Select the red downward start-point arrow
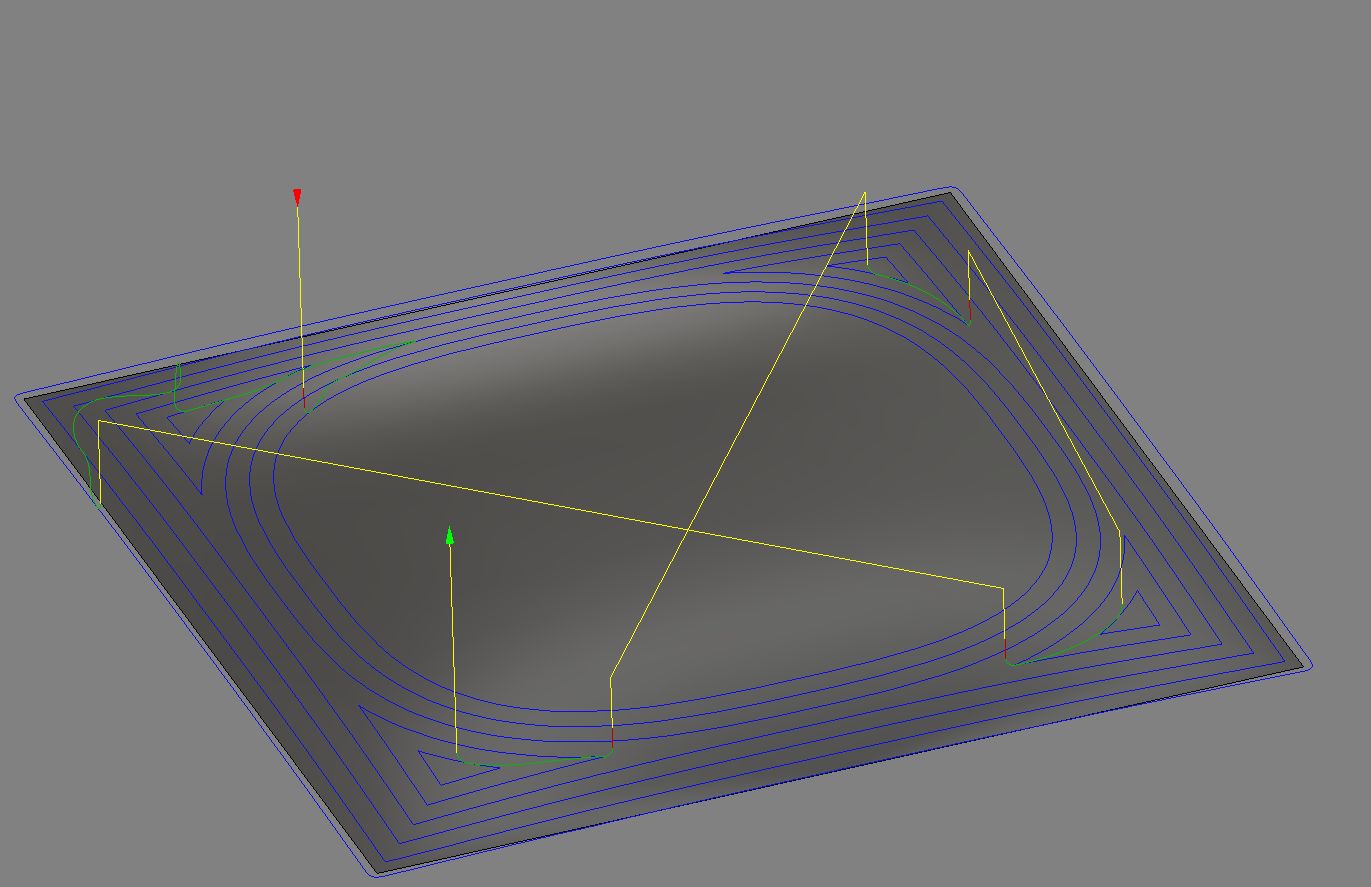Image resolution: width=1371 pixels, height=887 pixels. [297, 195]
